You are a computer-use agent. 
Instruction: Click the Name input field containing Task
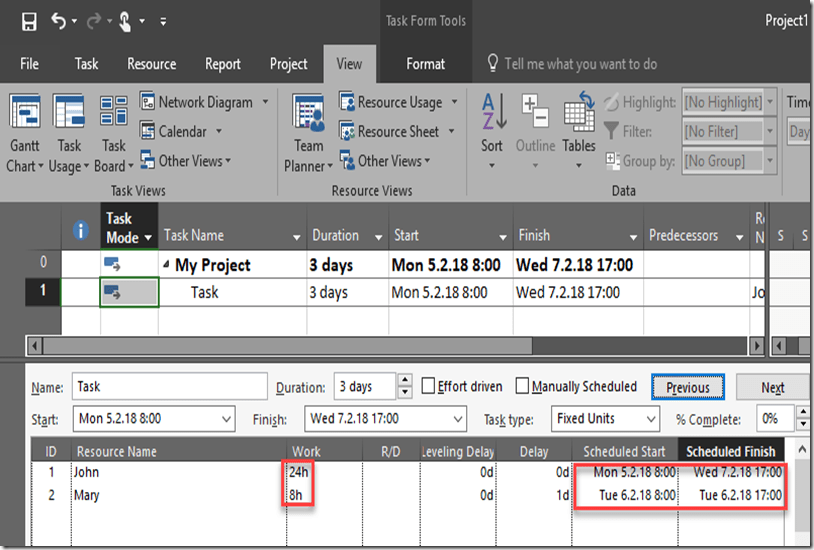169,387
